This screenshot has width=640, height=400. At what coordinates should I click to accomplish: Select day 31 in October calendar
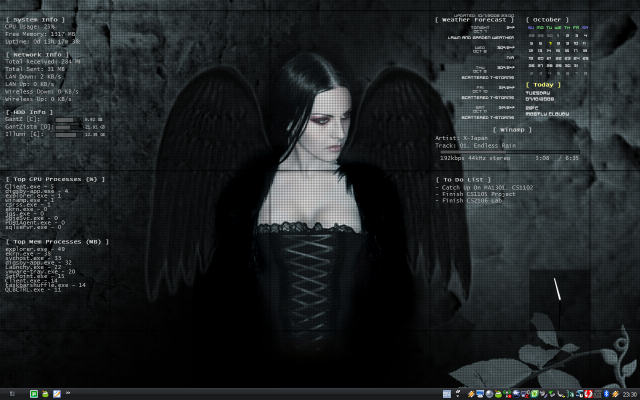coord(576,65)
